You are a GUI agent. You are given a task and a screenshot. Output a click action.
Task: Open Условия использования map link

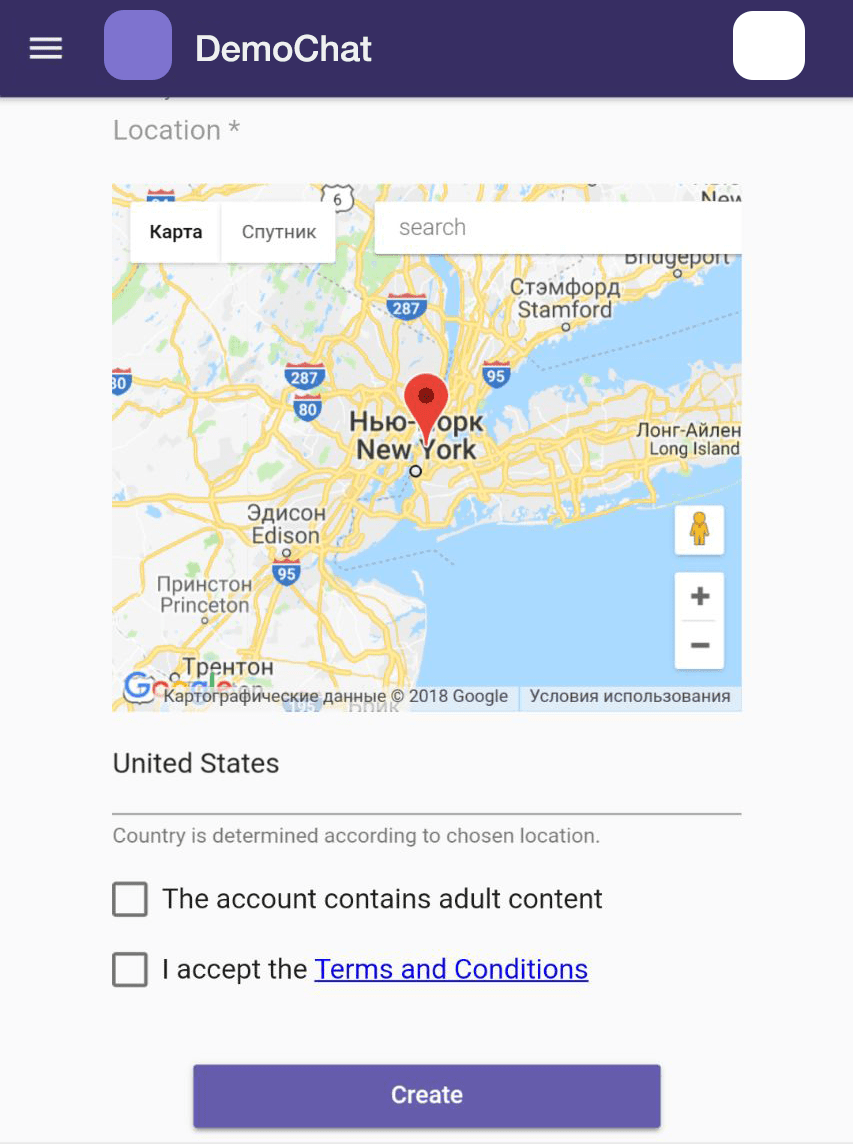630,696
